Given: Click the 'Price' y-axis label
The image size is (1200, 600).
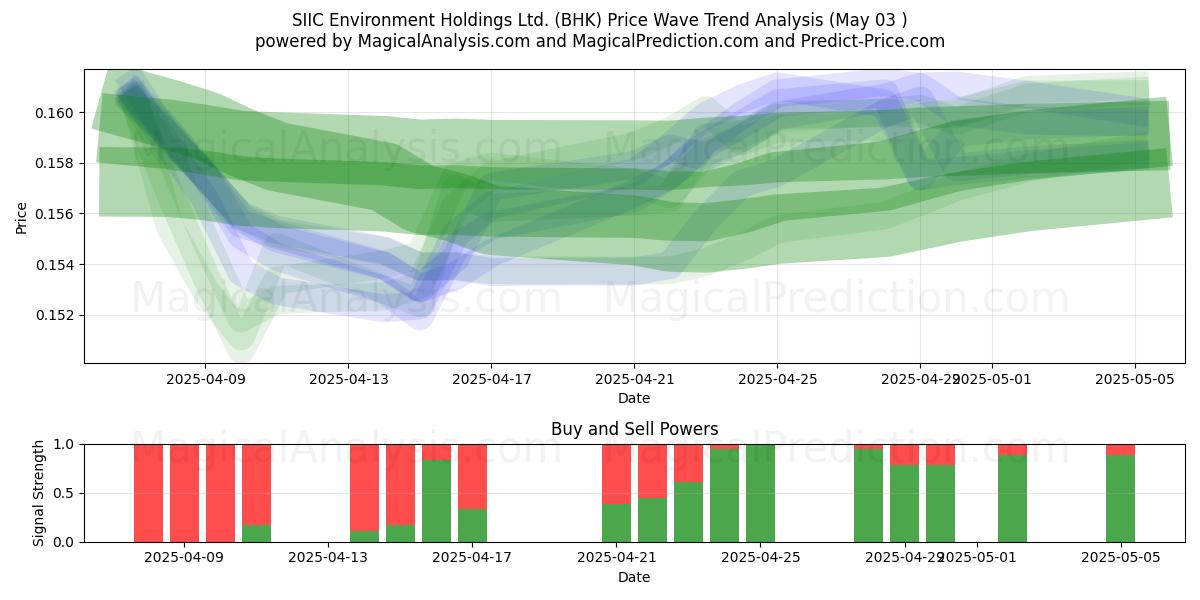Looking at the screenshot, I should 22,217.
